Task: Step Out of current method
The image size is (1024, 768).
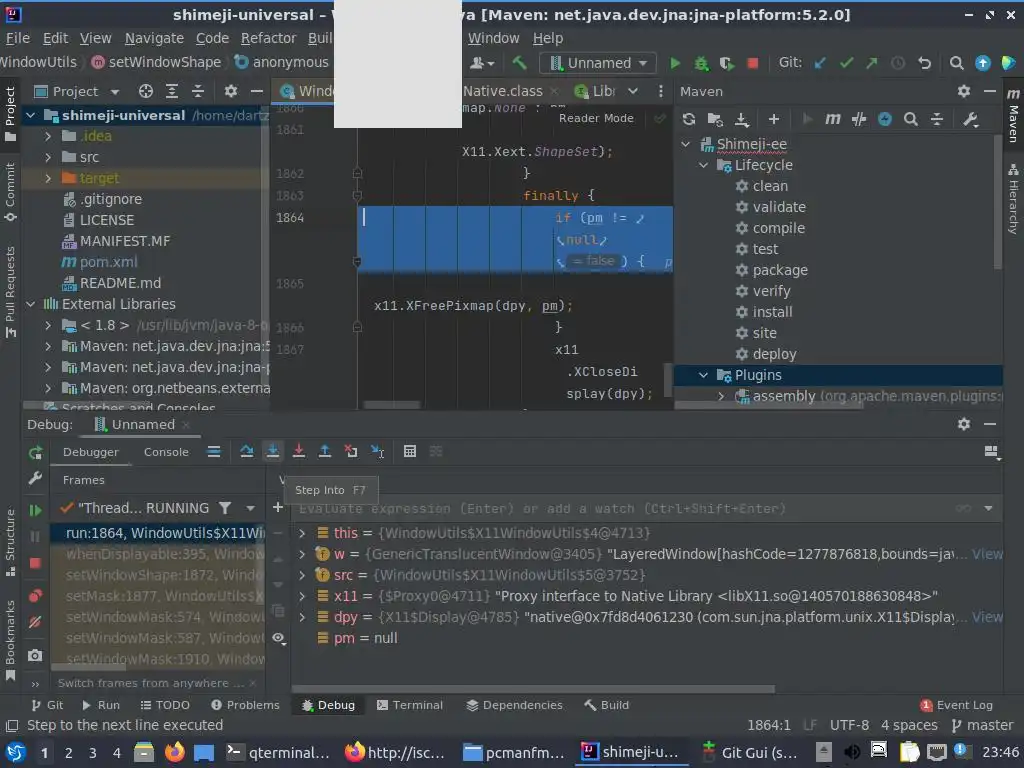Action: point(325,451)
